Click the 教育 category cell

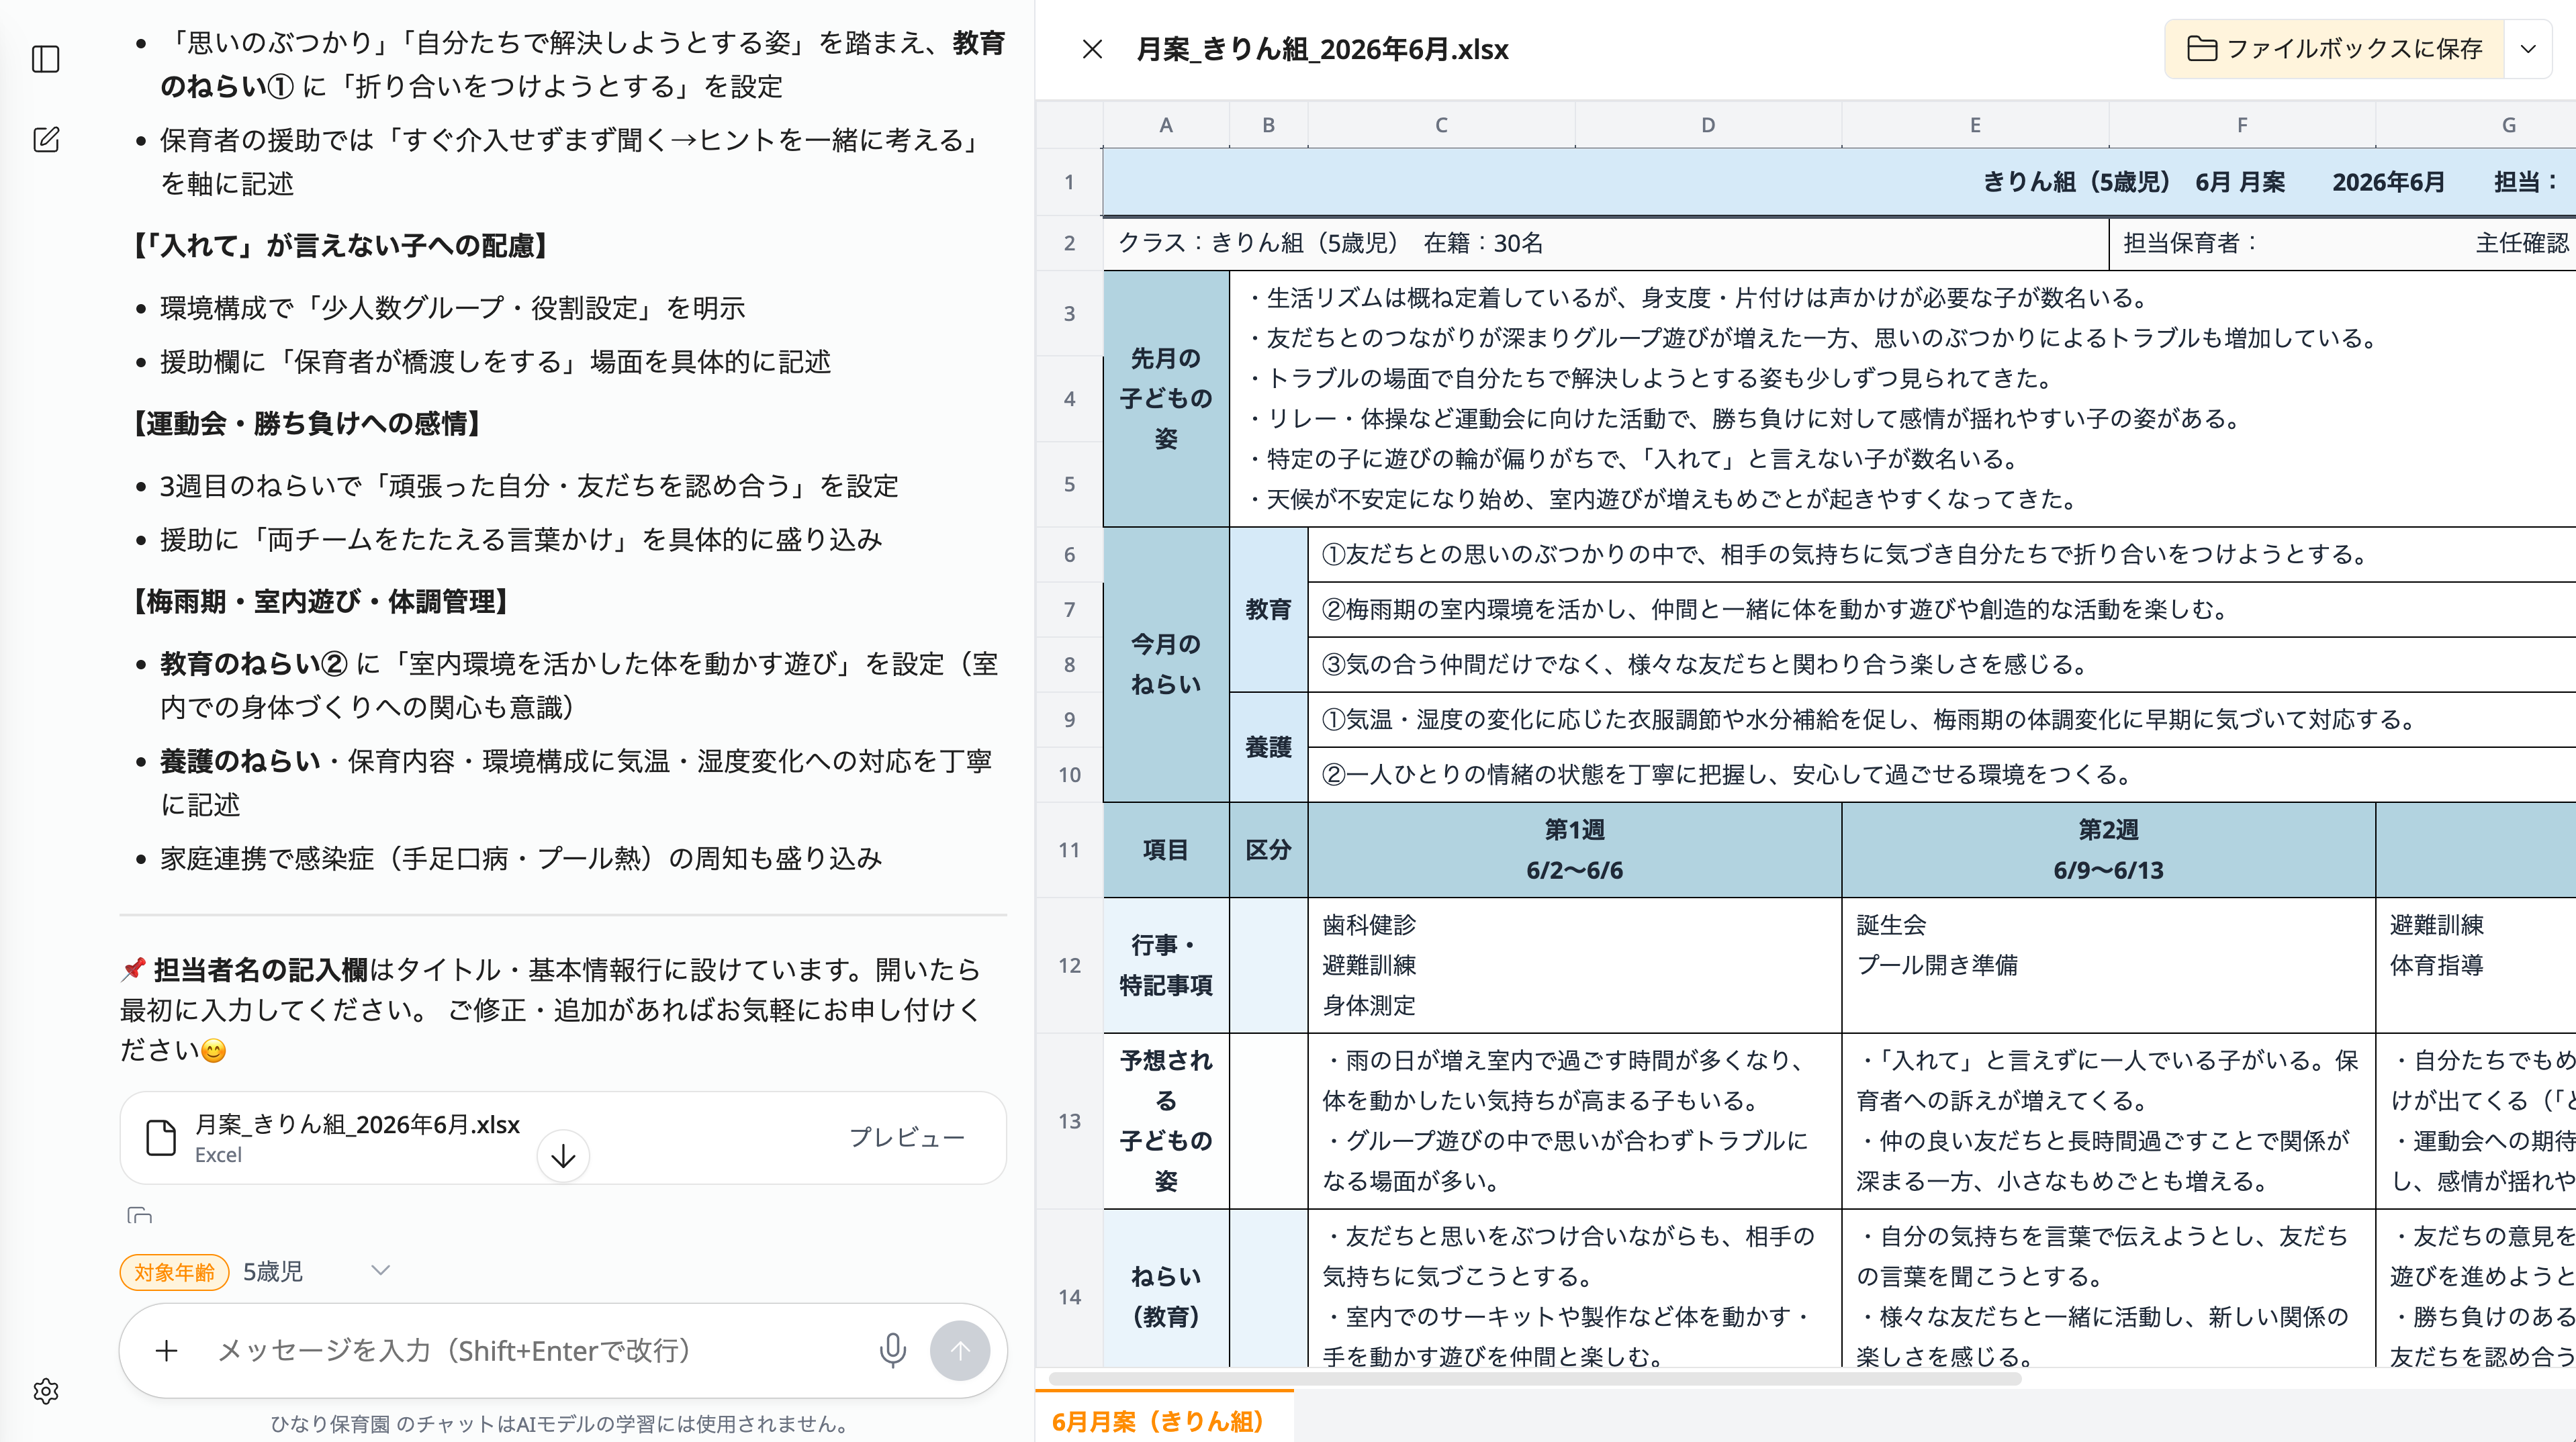tap(1268, 609)
